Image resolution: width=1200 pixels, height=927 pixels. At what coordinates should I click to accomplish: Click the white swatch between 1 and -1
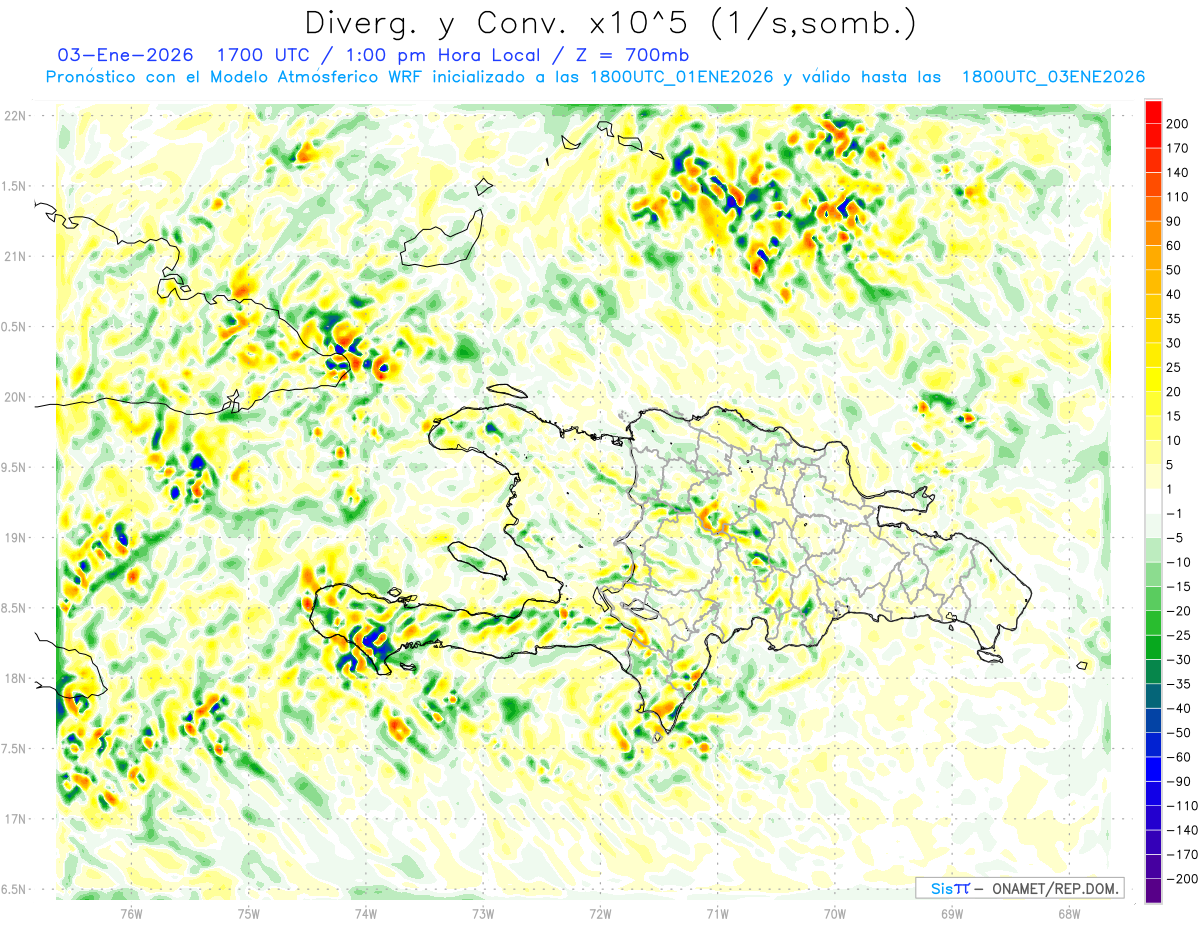1153,501
